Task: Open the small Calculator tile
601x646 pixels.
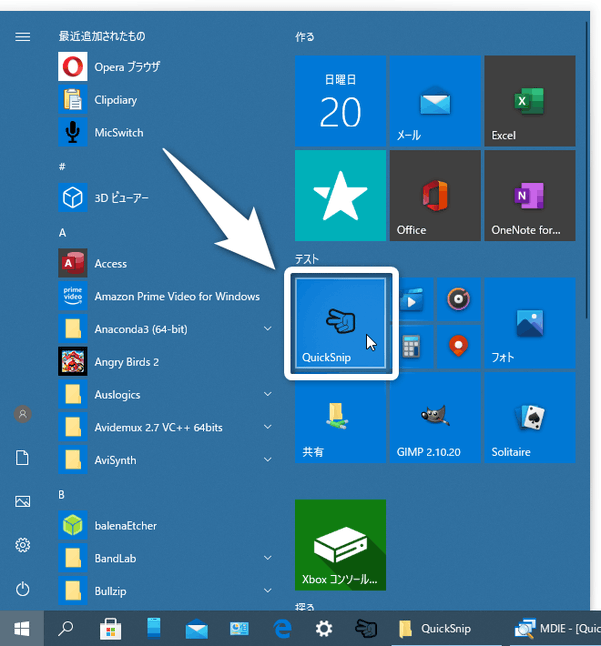Action: pos(412,346)
